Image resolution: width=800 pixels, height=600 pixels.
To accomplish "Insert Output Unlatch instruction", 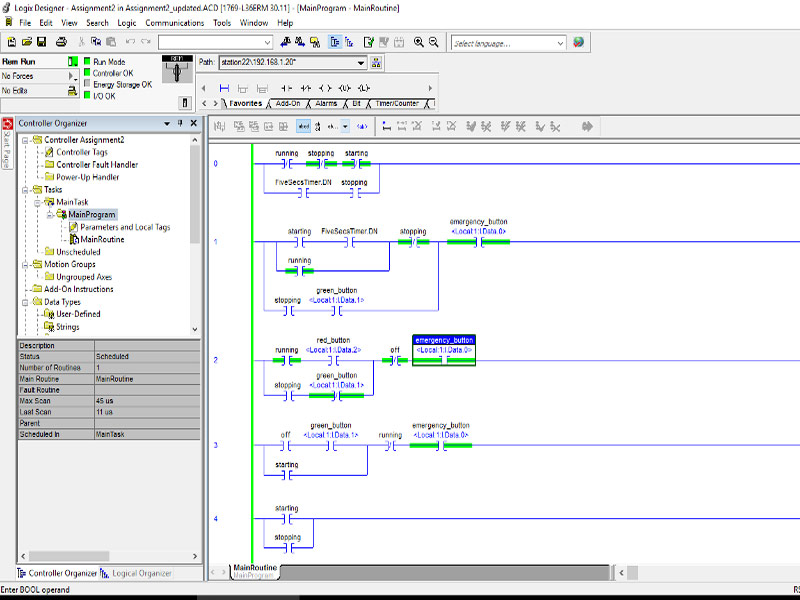I will coord(345,88).
